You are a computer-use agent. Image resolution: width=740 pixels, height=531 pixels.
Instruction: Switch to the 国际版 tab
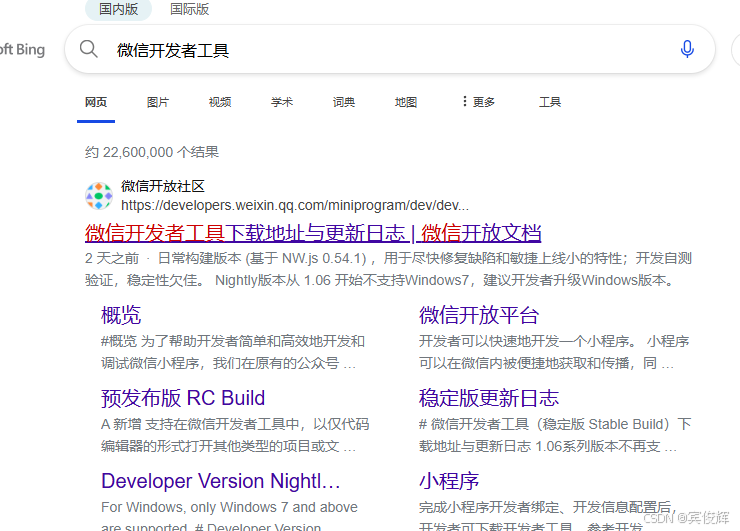pyautogui.click(x=189, y=9)
